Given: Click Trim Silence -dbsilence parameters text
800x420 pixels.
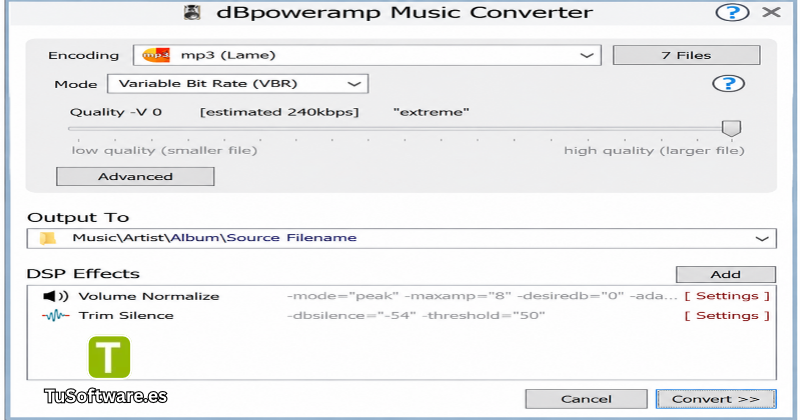Looking at the screenshot, I should pos(416,316).
